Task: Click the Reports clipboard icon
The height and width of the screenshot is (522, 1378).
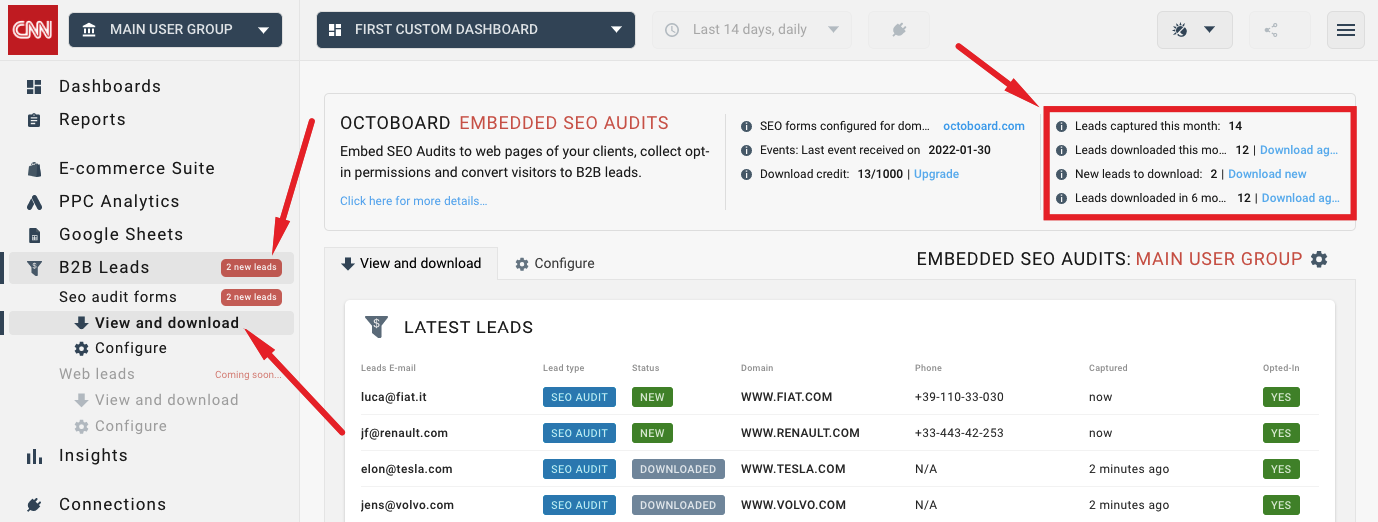Action: 34,120
